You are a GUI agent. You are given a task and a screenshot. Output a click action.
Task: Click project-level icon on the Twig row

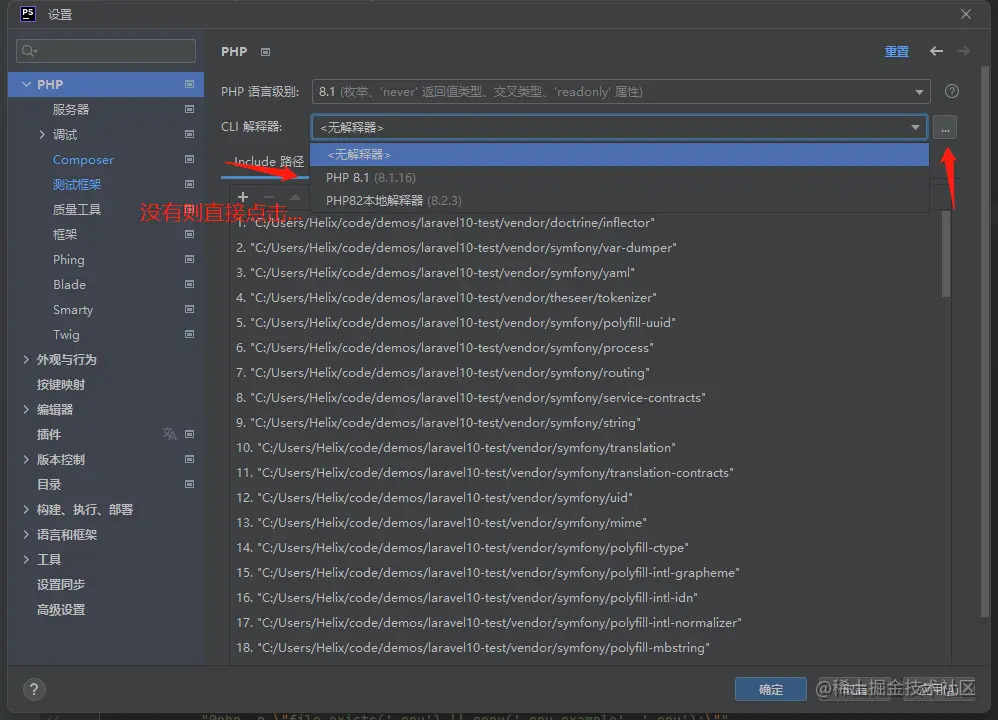[x=189, y=334]
